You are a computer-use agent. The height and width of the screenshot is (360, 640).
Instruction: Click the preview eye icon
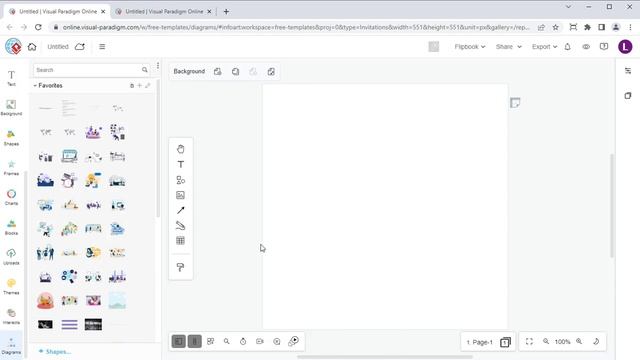(586, 47)
